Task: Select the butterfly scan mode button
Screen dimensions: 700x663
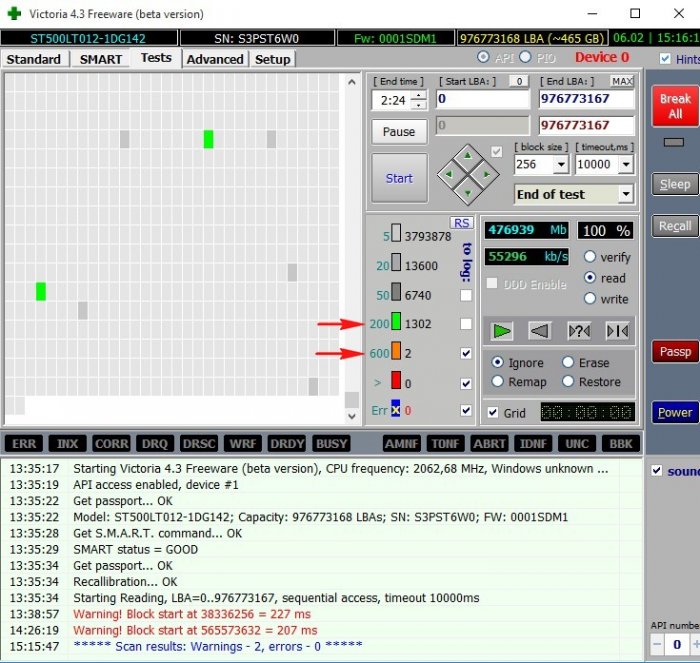Action: coord(617,331)
